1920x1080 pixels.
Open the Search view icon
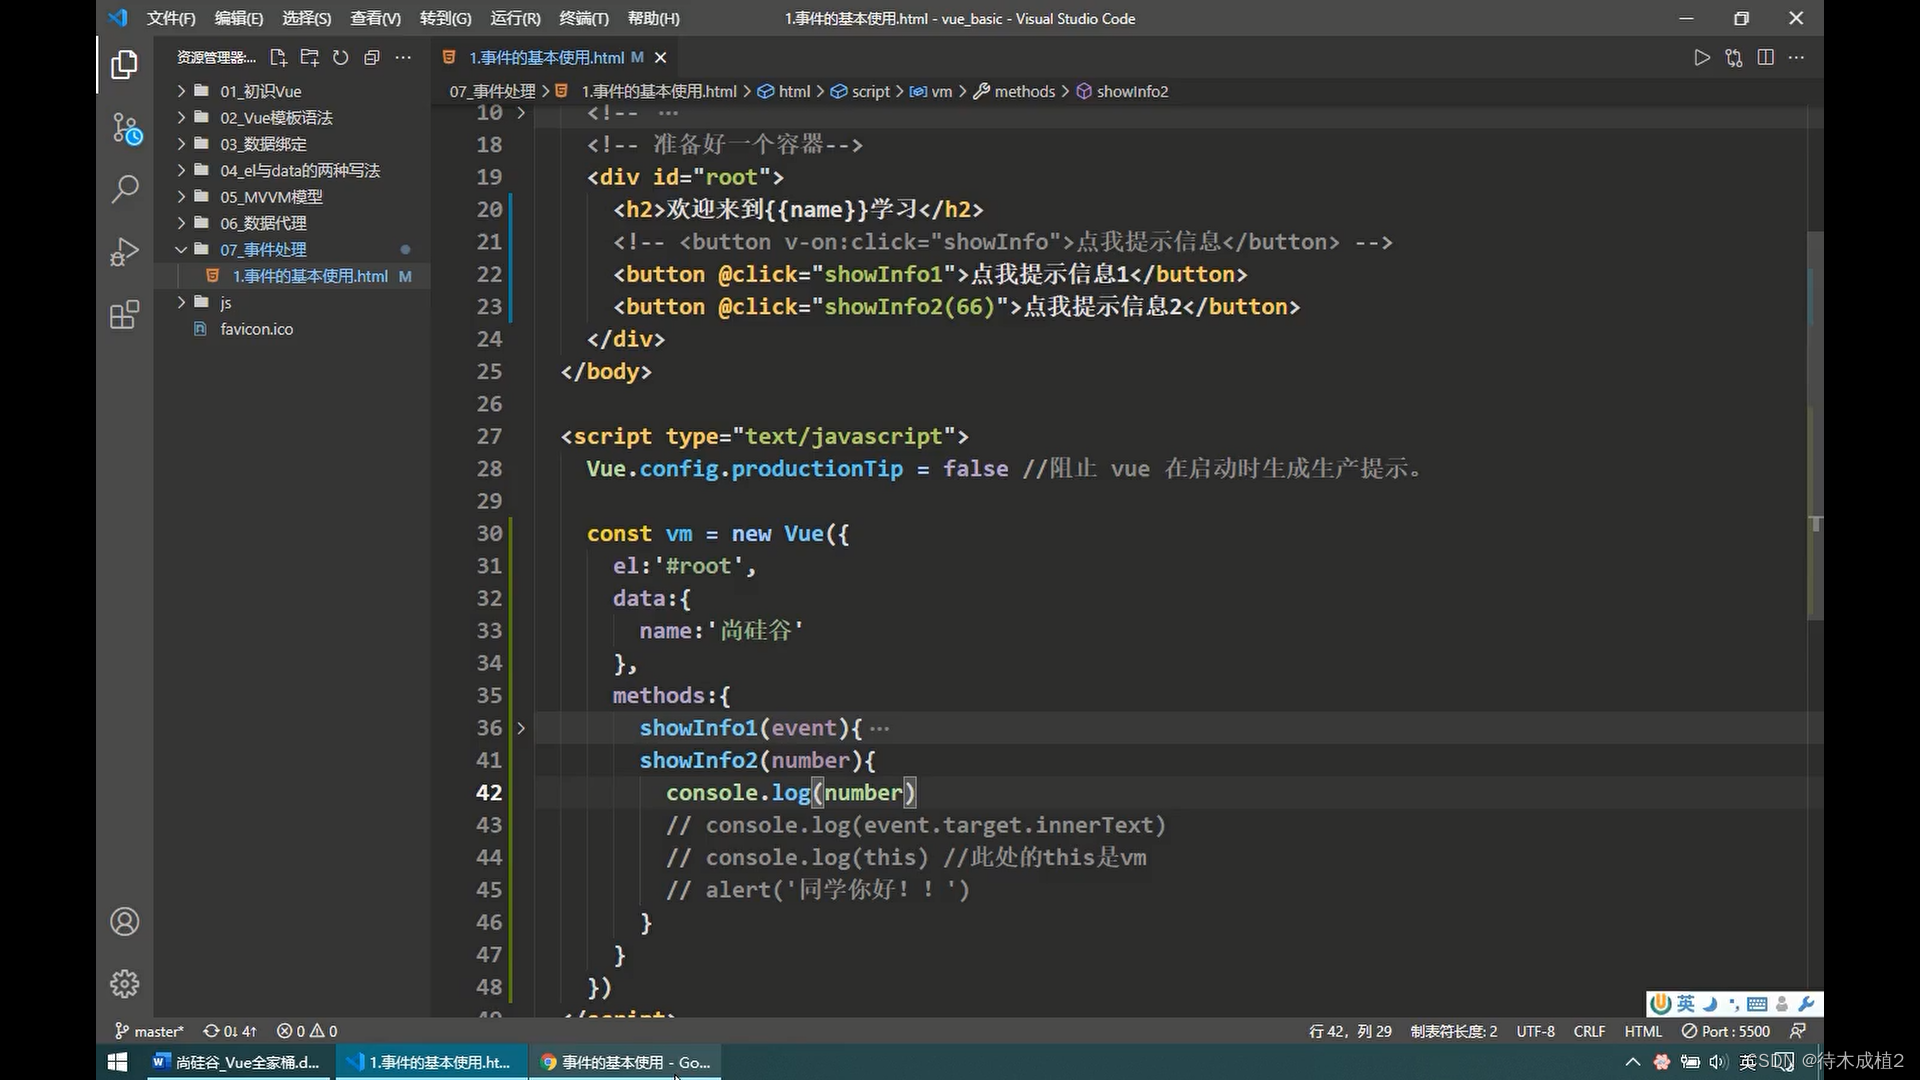[x=124, y=189]
